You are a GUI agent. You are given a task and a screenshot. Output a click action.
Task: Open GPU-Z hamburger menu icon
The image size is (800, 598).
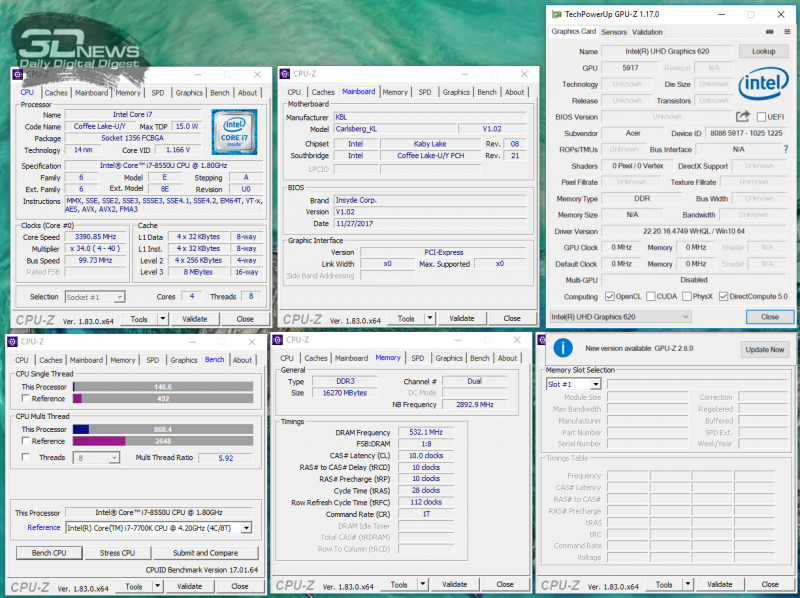click(787, 32)
